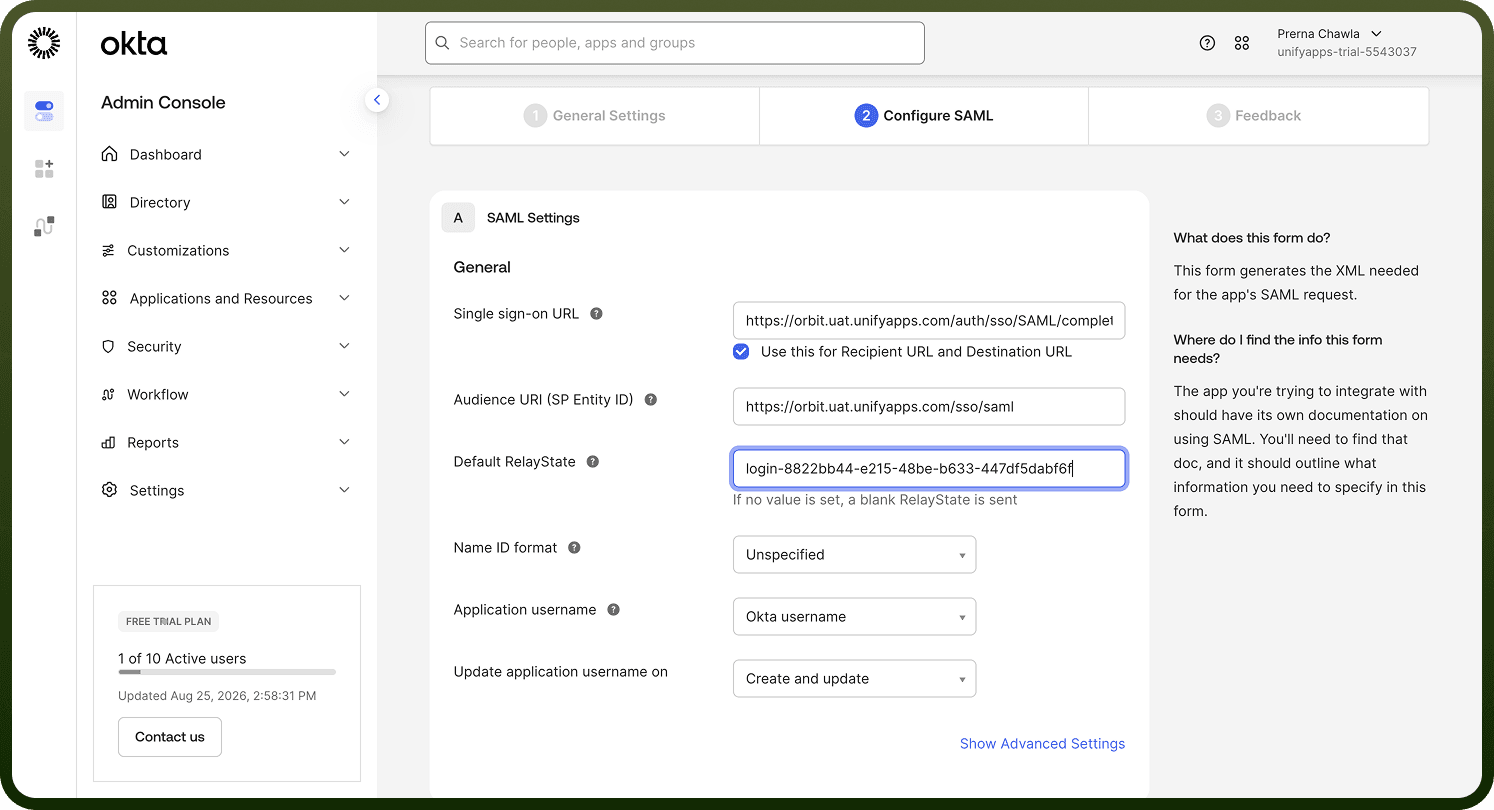This screenshot has height=810, width=1494.
Task: Open the apps launcher icon in header
Action: click(1242, 43)
